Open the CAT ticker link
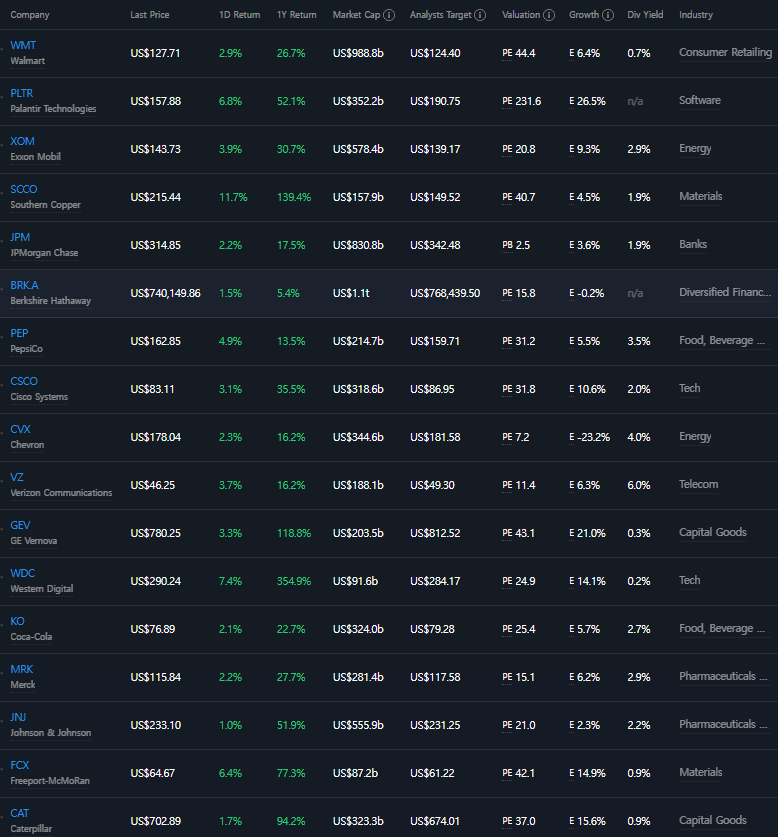The height and width of the screenshot is (837, 778). pyautogui.click(x=20, y=814)
